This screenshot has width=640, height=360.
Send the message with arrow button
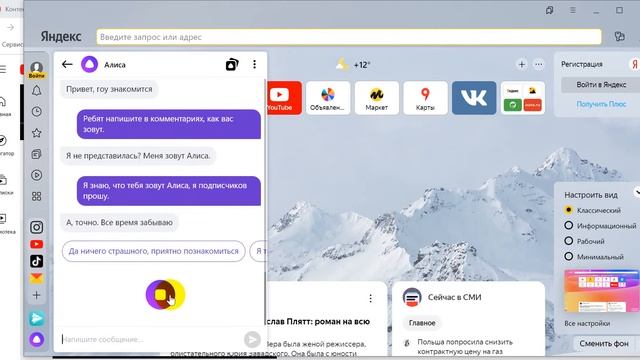(252, 339)
